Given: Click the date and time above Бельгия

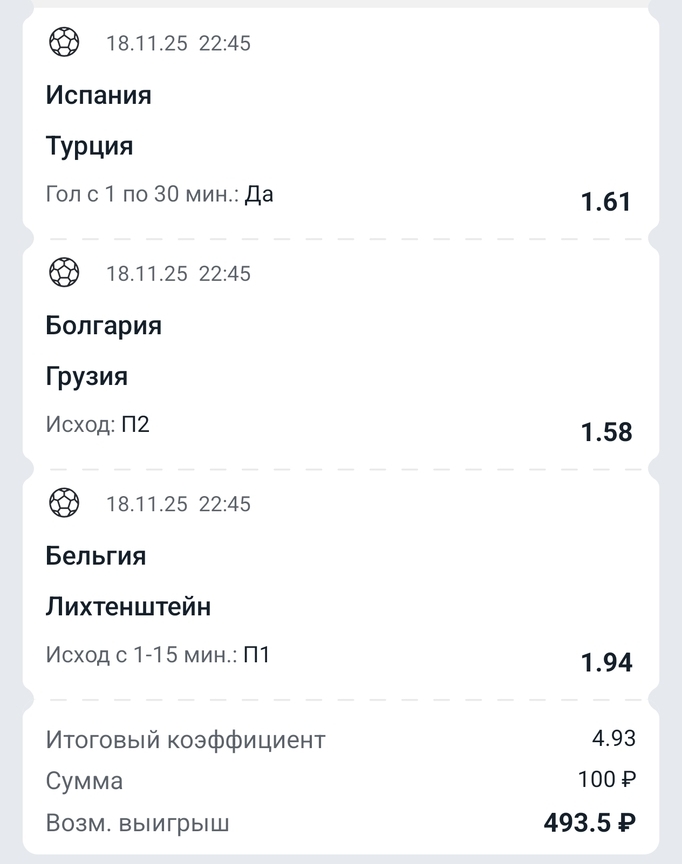Looking at the screenshot, I should [x=178, y=503].
